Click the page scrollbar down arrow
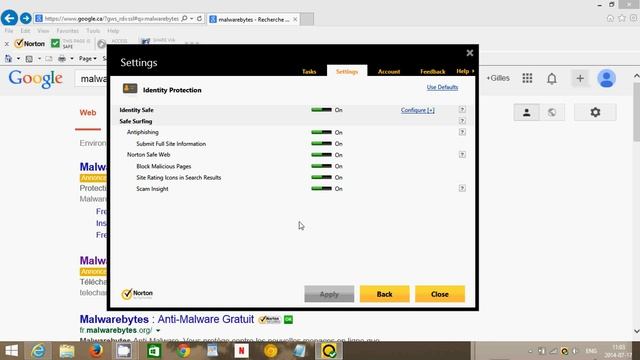Viewport: 640px width, 360px height. point(636,331)
